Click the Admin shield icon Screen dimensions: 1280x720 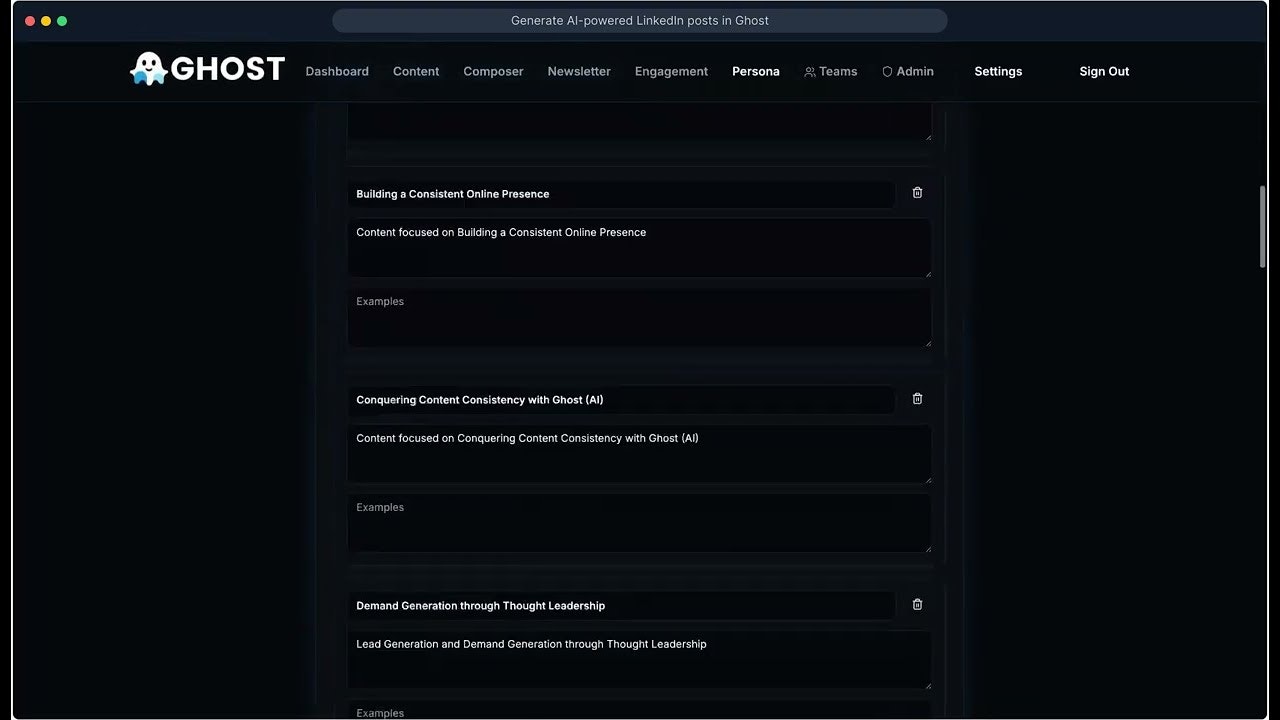click(887, 72)
